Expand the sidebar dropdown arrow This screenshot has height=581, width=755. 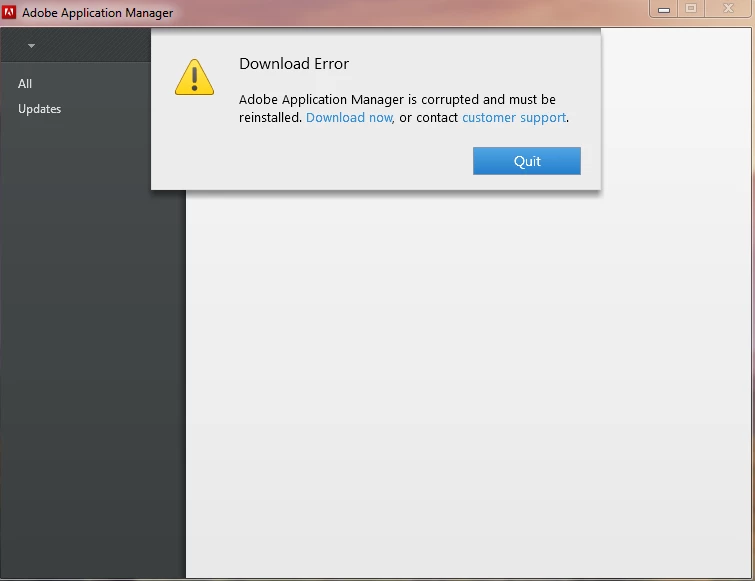(31, 46)
